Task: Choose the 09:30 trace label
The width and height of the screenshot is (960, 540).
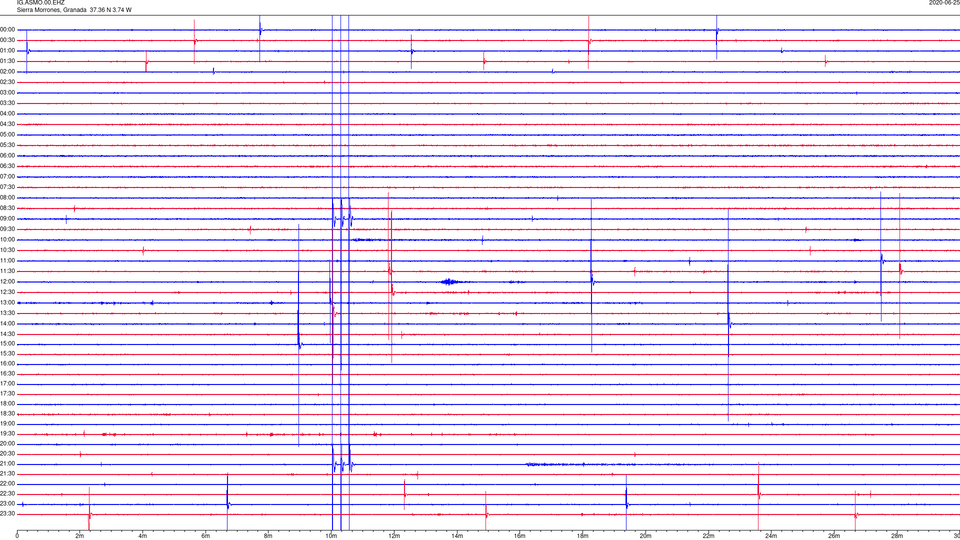Action: point(7,229)
